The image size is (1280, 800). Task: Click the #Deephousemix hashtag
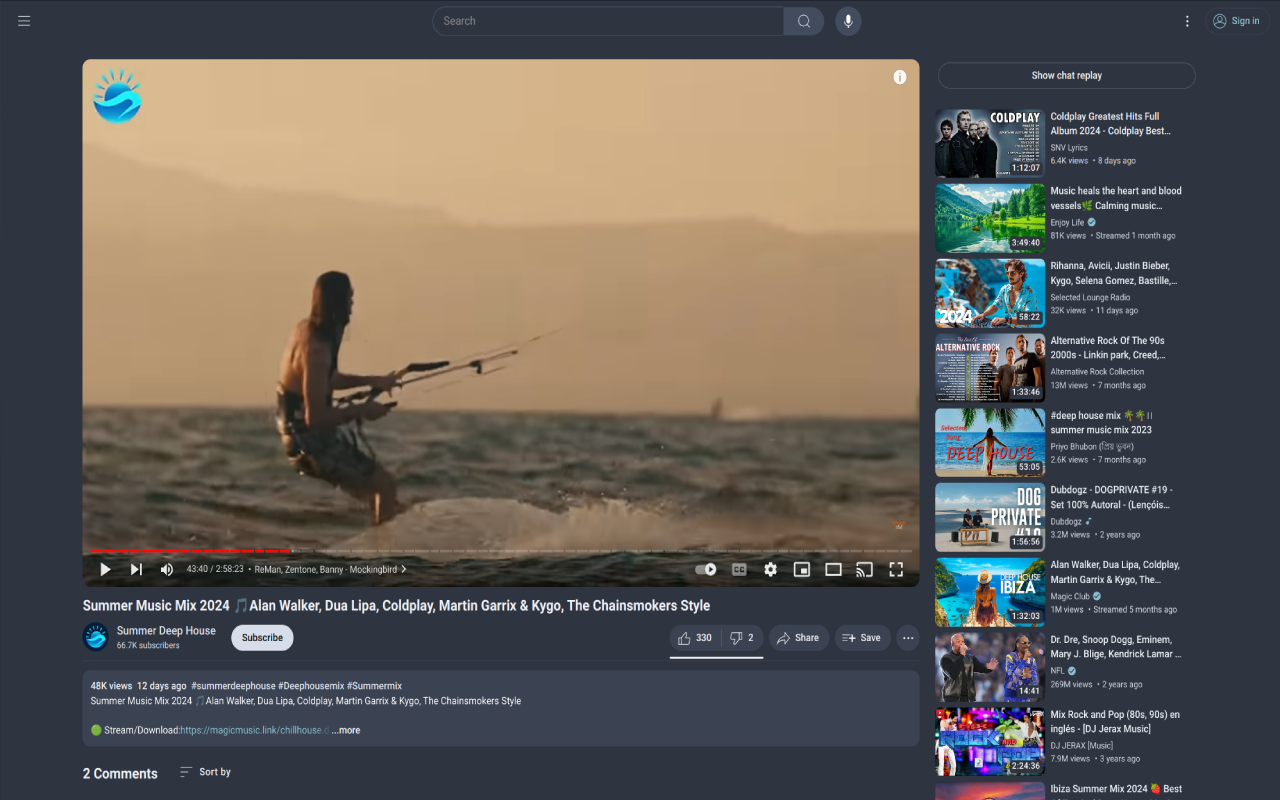[311, 686]
